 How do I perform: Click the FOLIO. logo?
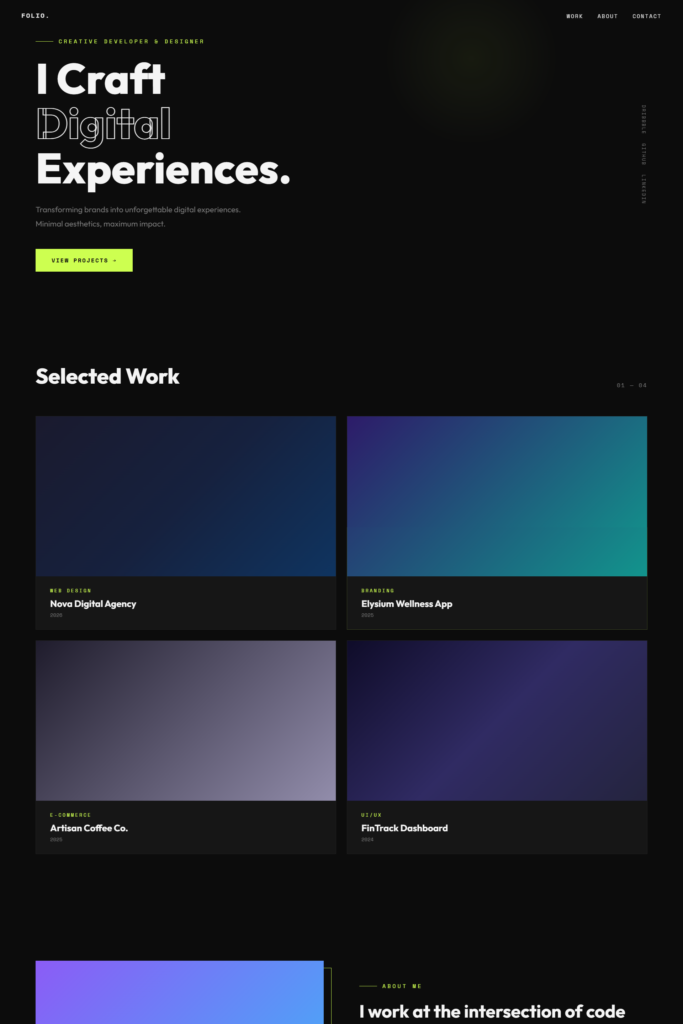pyautogui.click(x=35, y=16)
